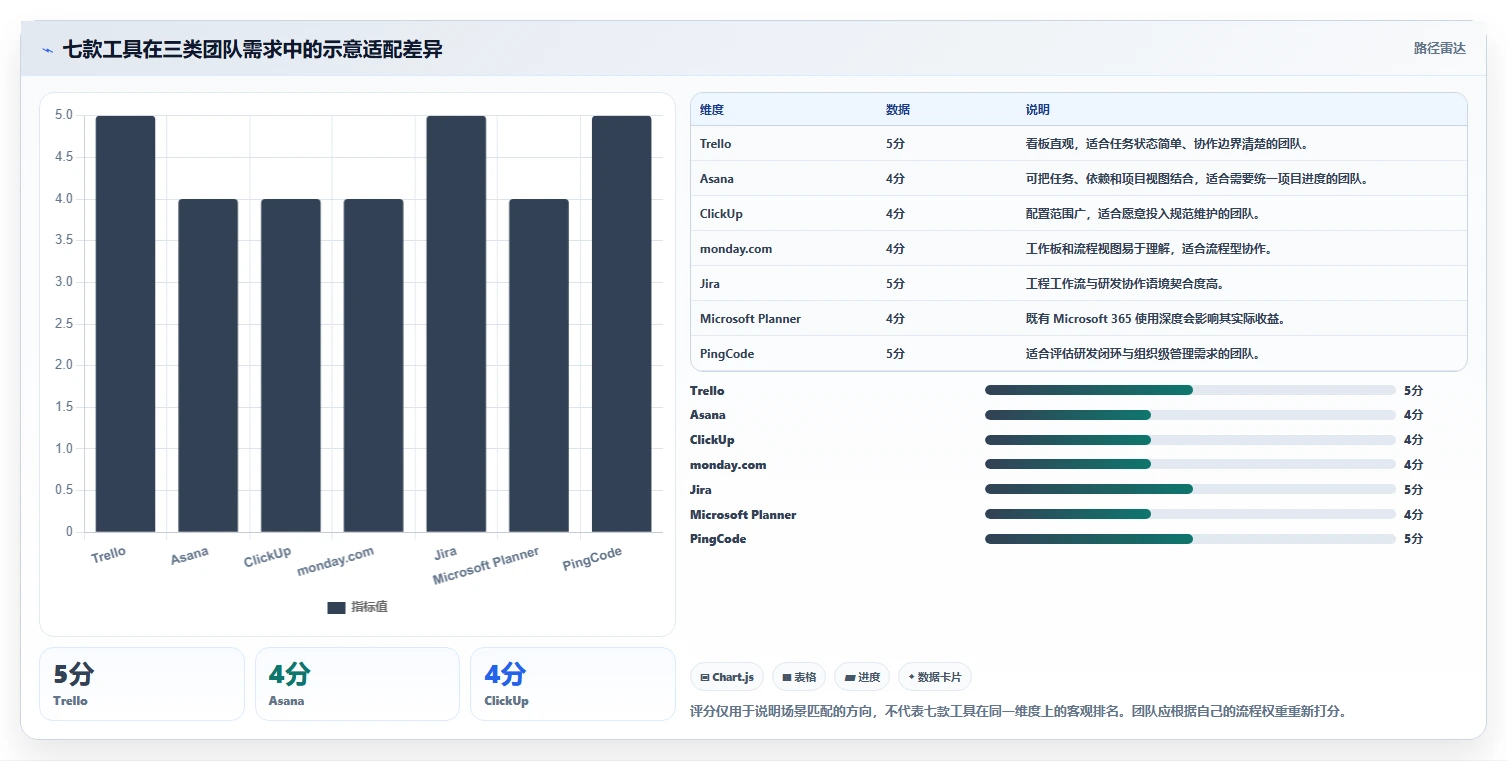The height and width of the screenshot is (761, 1507).
Task: Click the title 七款工具在三类团队需求中的示意适配差异
Action: (x=252, y=49)
